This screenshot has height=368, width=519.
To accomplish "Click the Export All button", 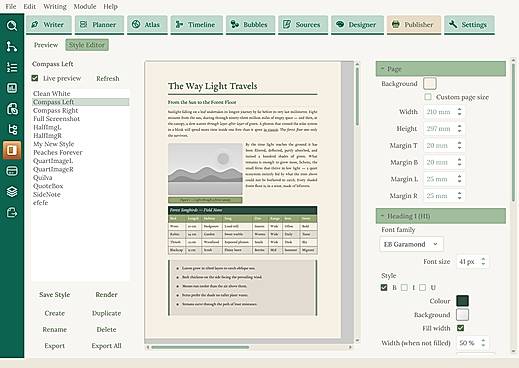I will (x=106, y=346).
